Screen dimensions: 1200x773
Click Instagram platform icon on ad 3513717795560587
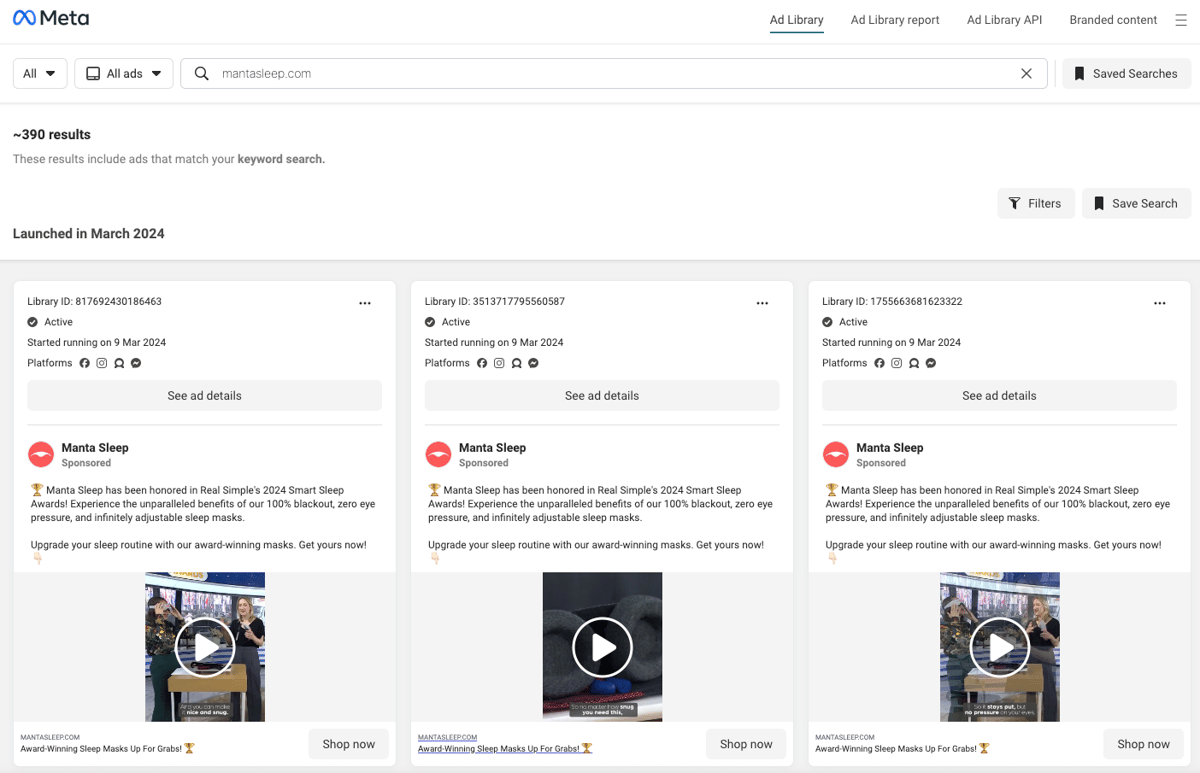pyautogui.click(x=499, y=363)
